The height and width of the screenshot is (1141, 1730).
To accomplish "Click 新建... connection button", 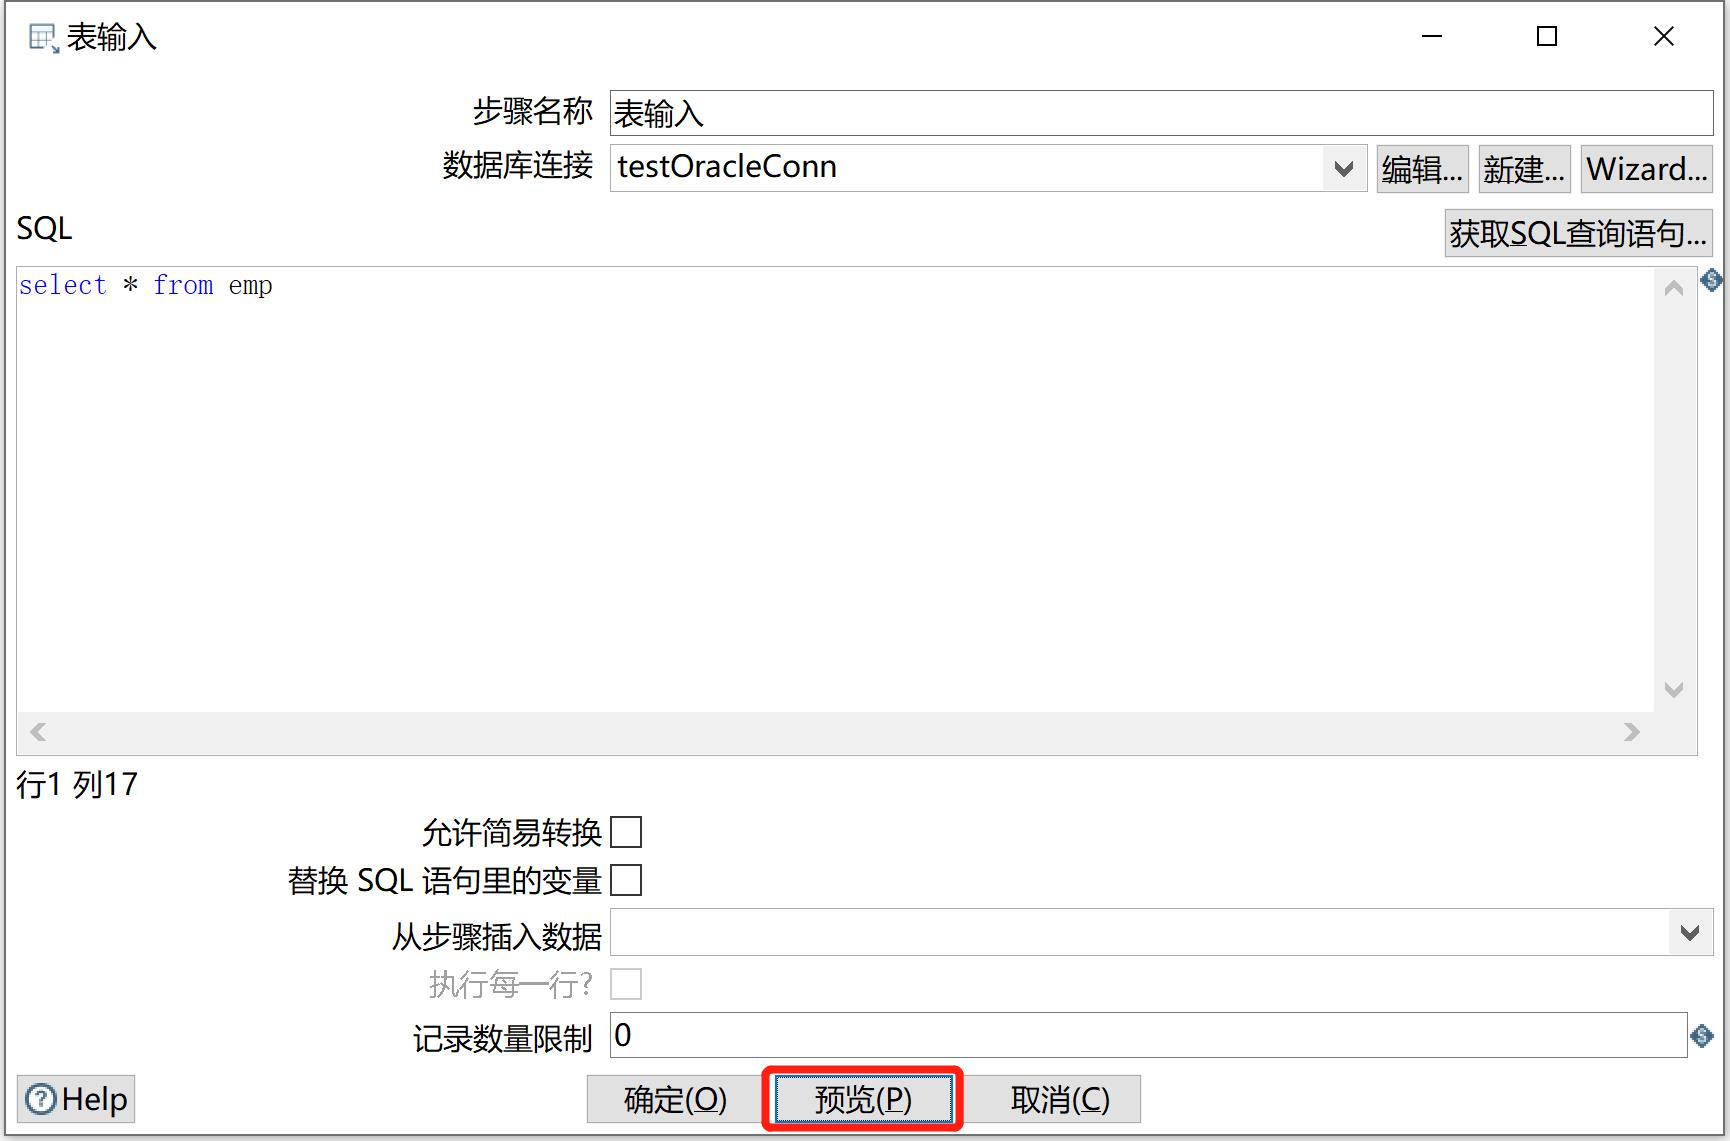I will click(x=1524, y=169).
